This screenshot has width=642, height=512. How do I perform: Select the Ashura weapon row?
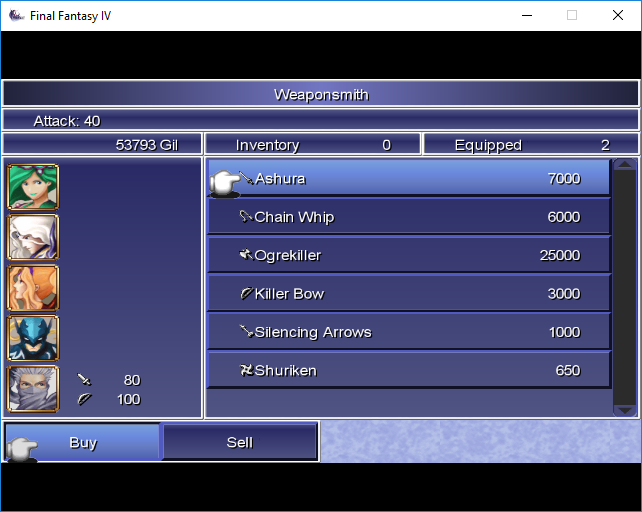pyautogui.click(x=409, y=178)
